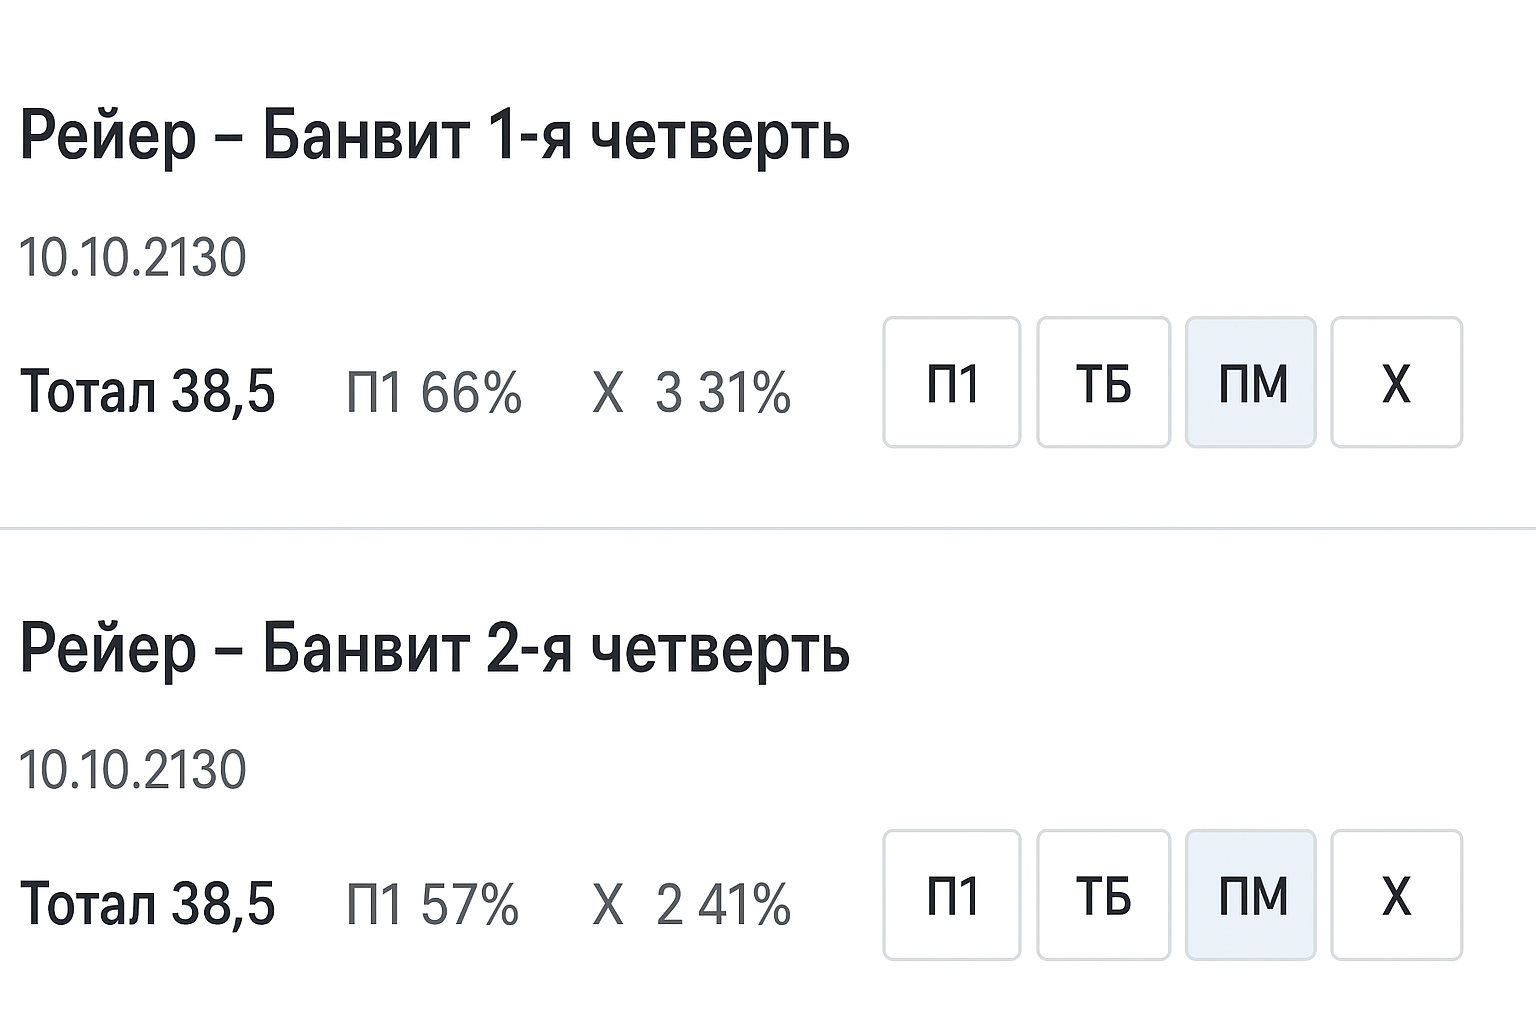The width and height of the screenshot is (1536, 1024).
Task: Open the Рейер – Банвит 1-я четверть title
Action: 434,136
